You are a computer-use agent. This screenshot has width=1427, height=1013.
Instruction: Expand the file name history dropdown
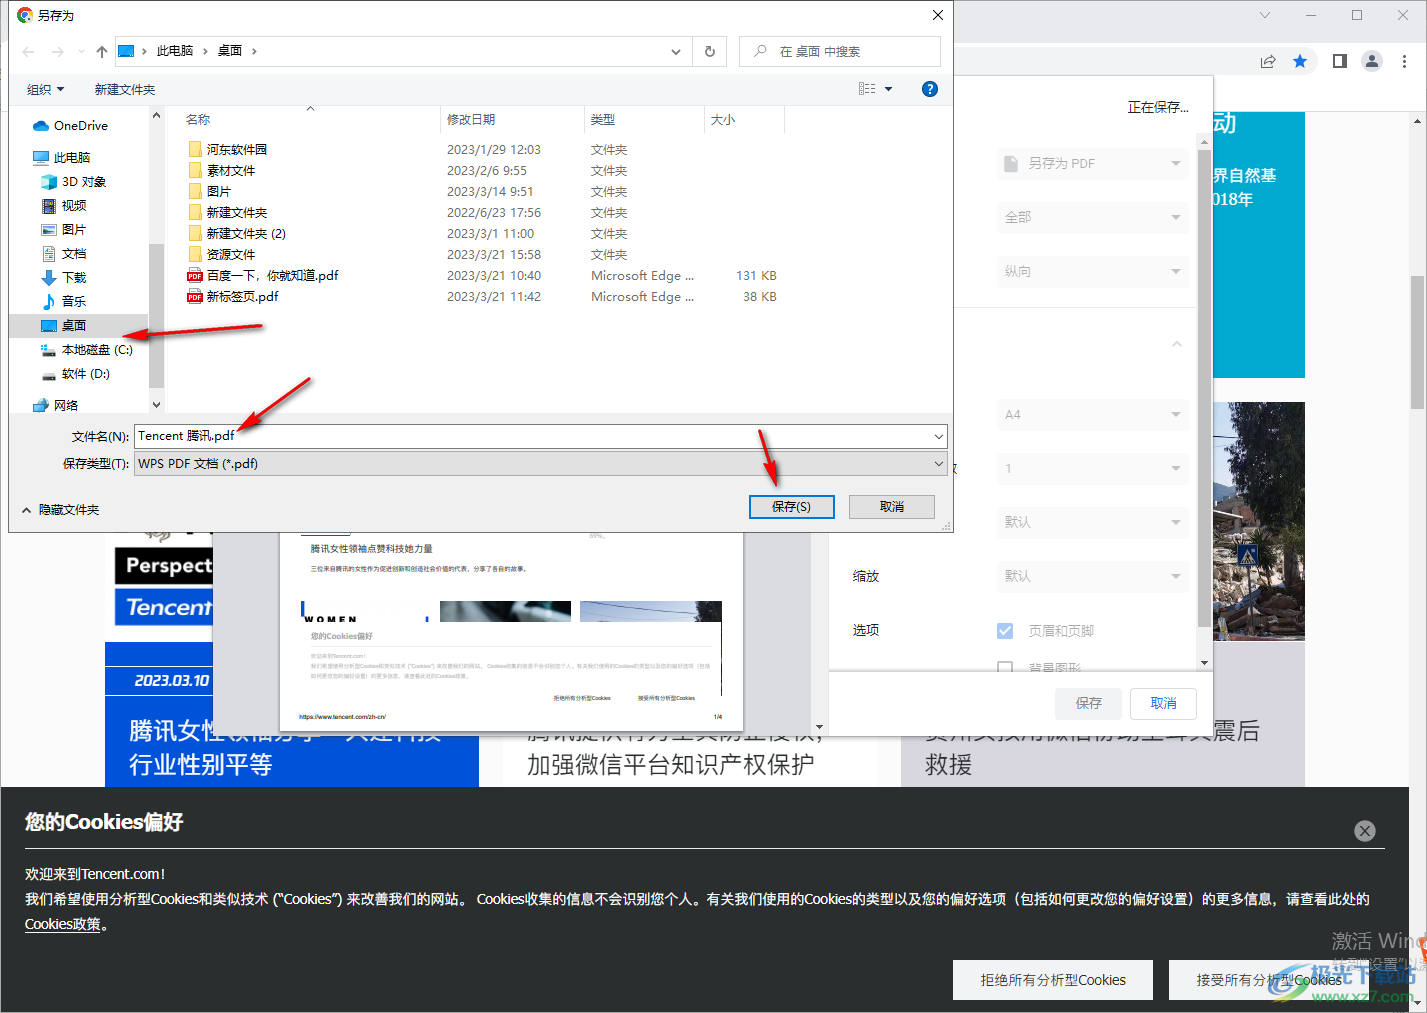click(938, 436)
